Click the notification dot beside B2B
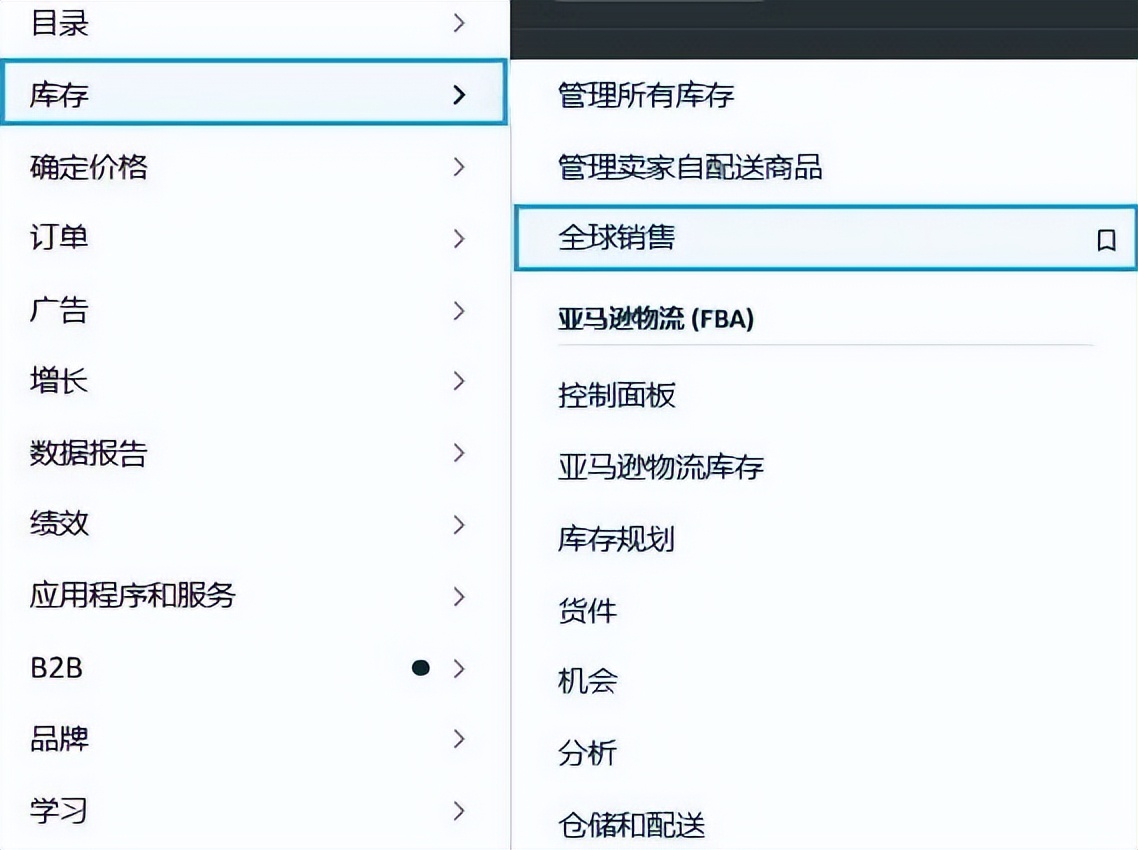The width and height of the screenshot is (1138, 850). tap(421, 667)
